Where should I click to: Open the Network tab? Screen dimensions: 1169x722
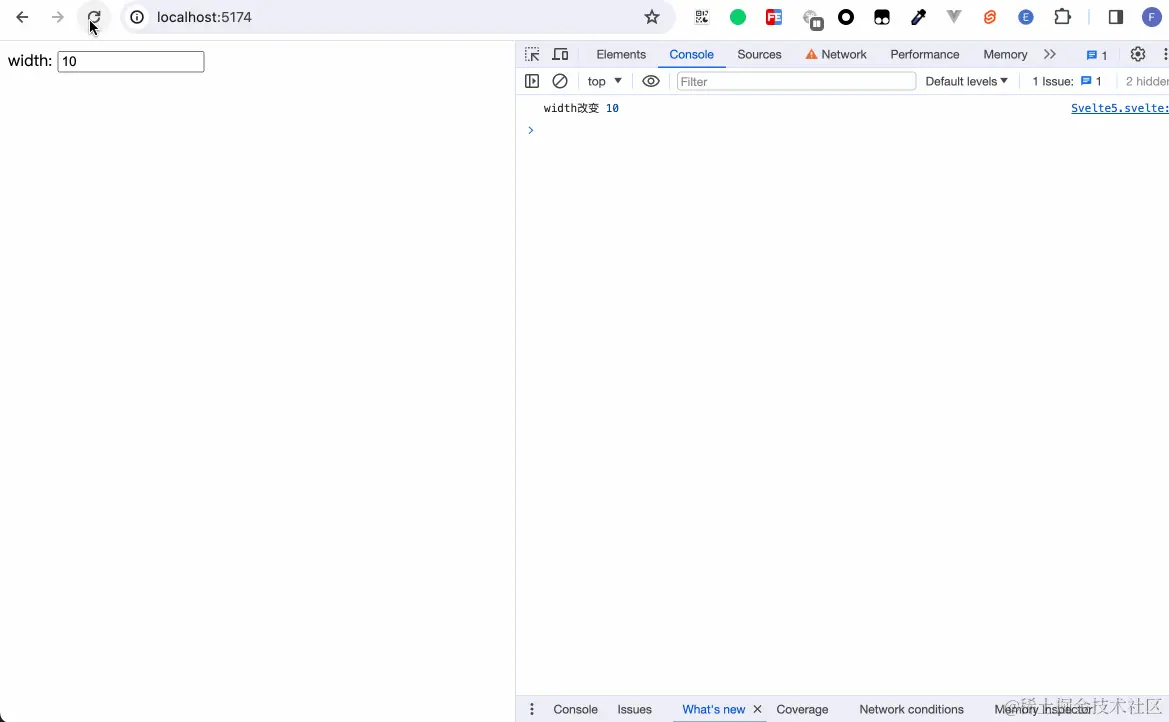click(836, 54)
